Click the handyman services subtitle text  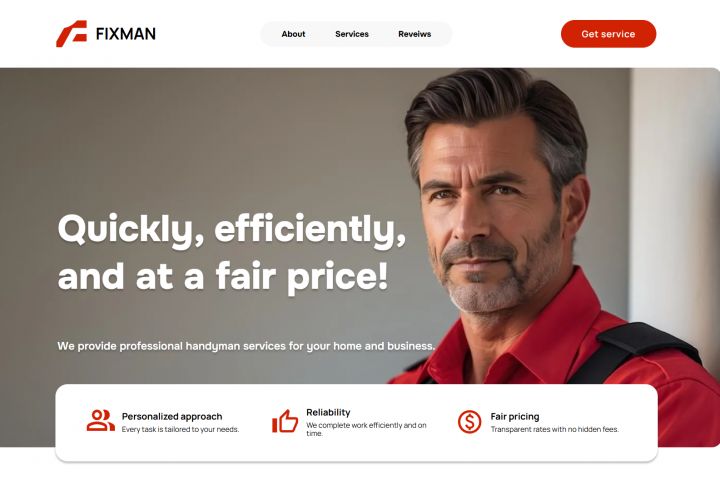click(246, 346)
